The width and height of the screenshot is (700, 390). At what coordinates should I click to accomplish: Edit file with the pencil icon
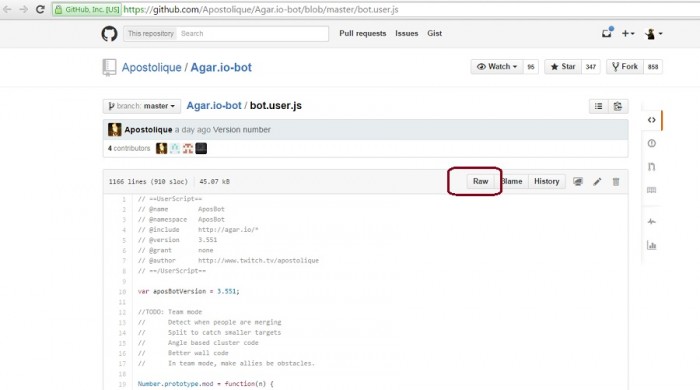(597, 182)
